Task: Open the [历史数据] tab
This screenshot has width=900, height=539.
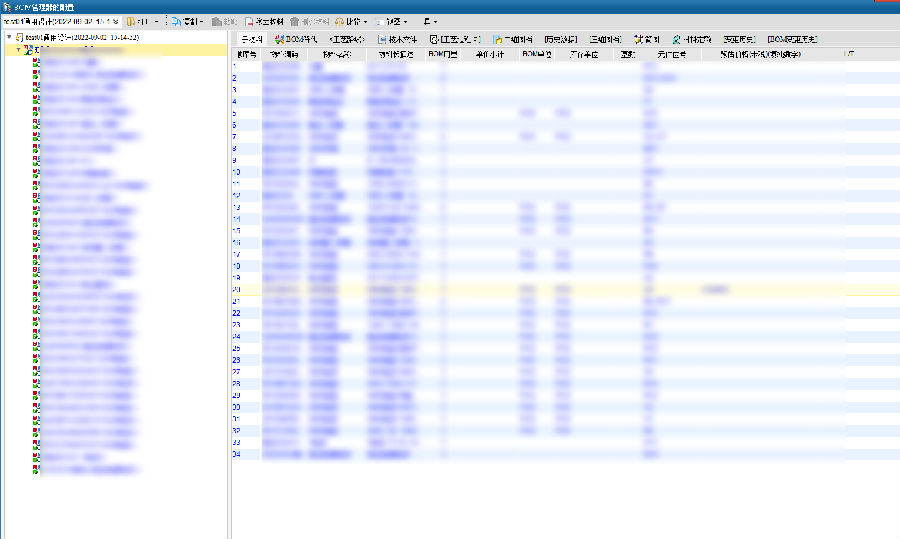Action: click(561, 39)
